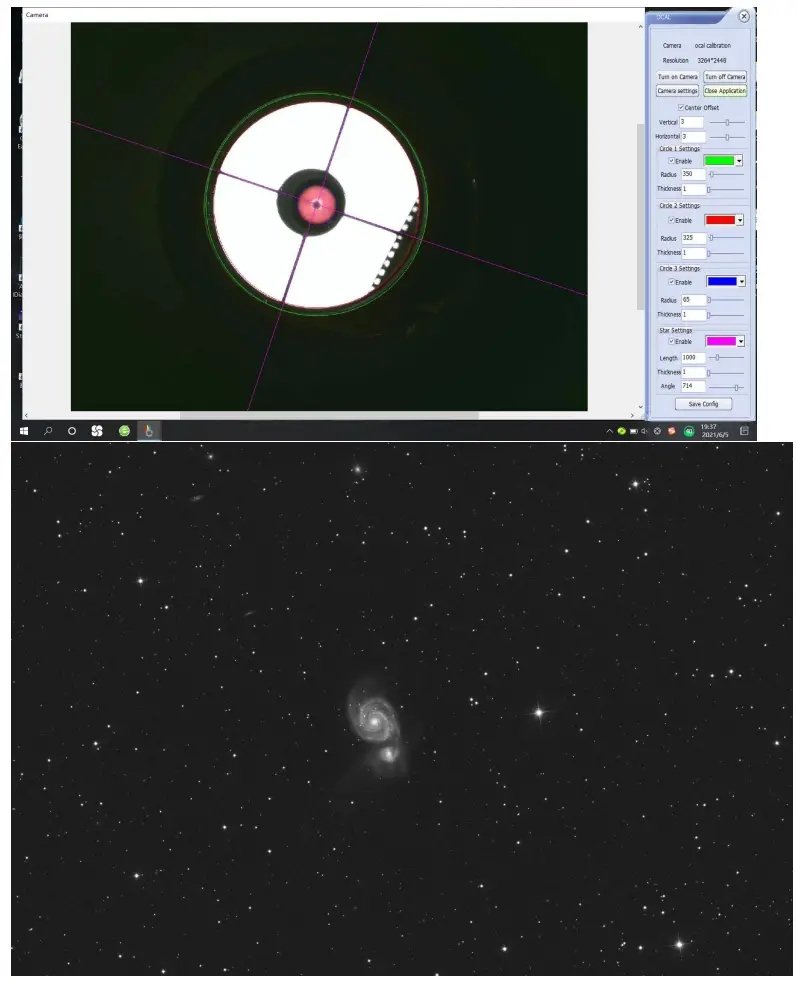797x984 pixels.
Task: Click the red Circle 2 color swatch
Action: point(720,220)
